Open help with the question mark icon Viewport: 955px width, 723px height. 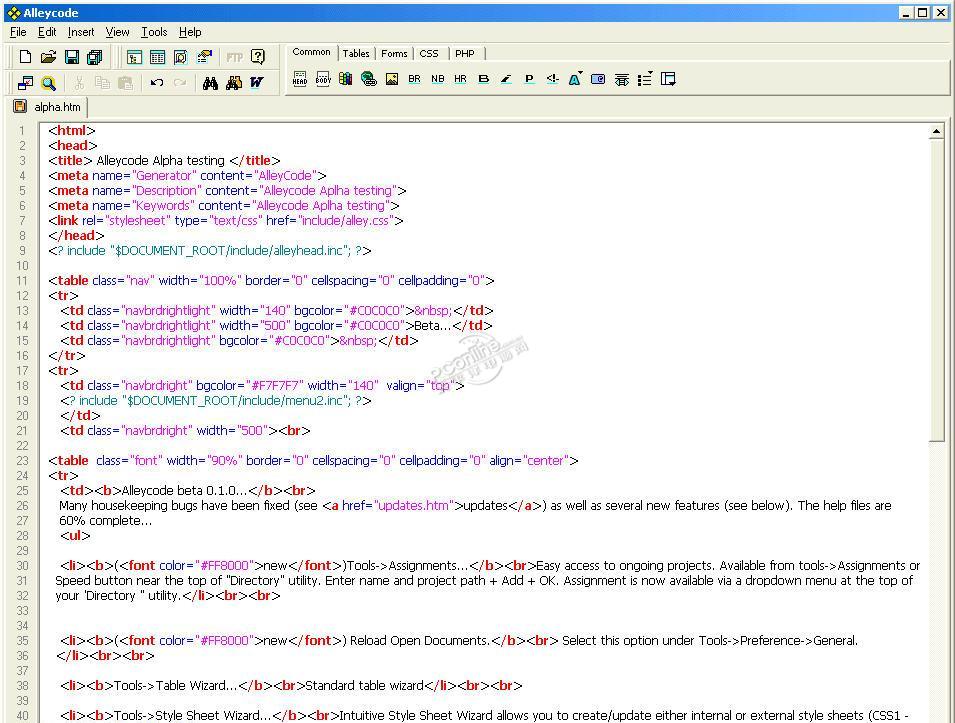pos(258,57)
